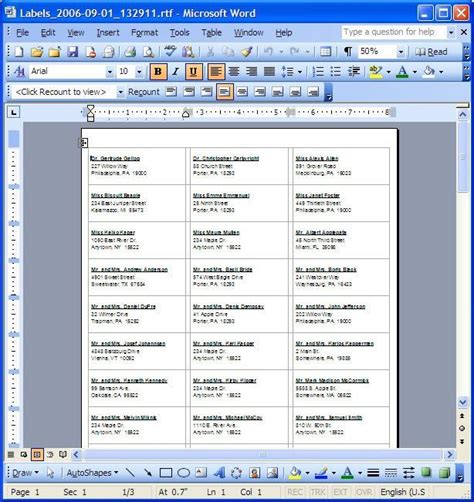Click the Recount button
This screenshot has height=502, width=474.
[144, 92]
